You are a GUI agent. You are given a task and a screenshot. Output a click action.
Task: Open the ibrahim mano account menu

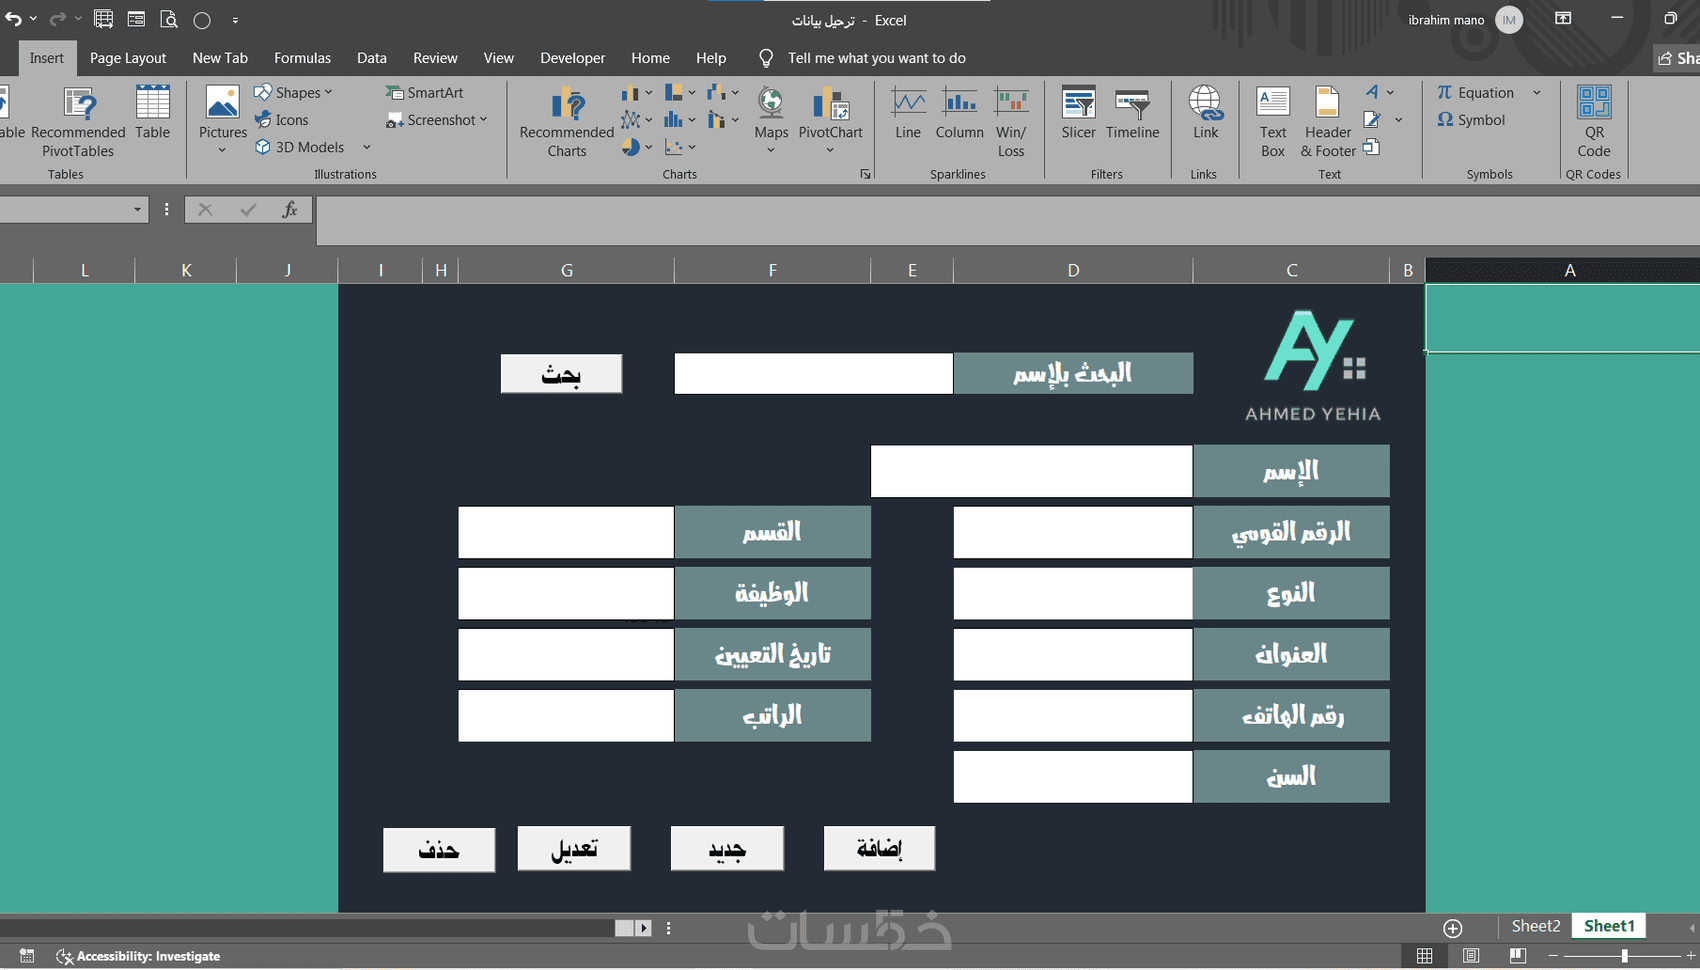[1464, 20]
